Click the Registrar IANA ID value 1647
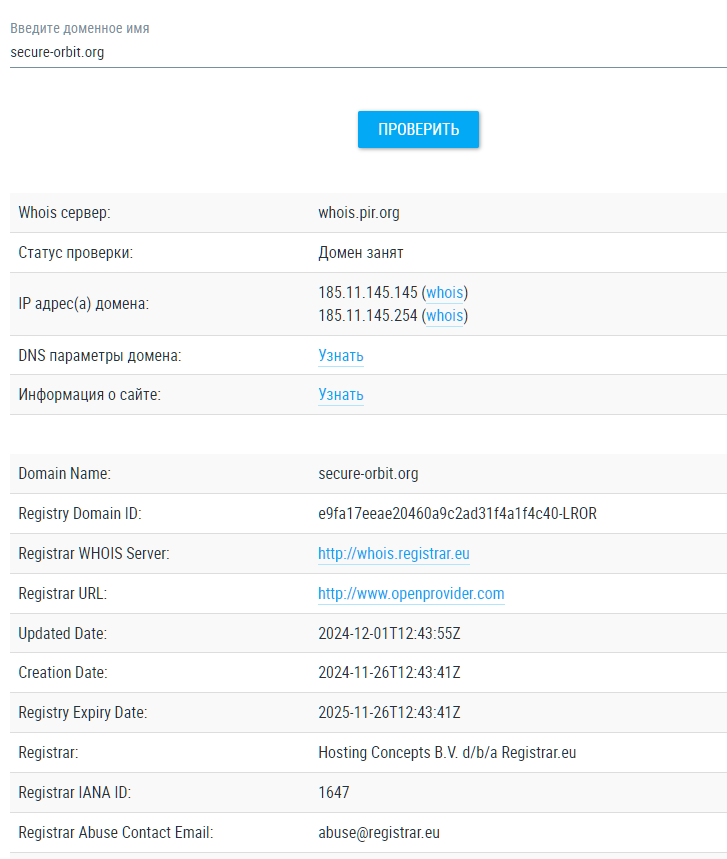This screenshot has height=859, width=727. coord(334,792)
